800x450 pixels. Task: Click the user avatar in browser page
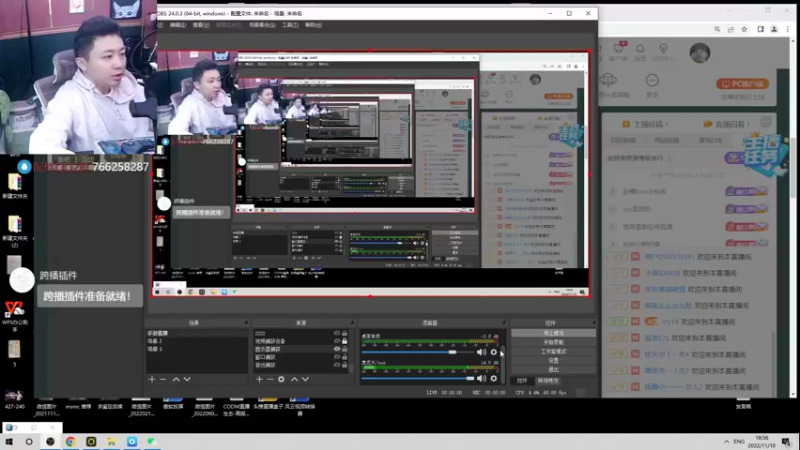[700, 53]
